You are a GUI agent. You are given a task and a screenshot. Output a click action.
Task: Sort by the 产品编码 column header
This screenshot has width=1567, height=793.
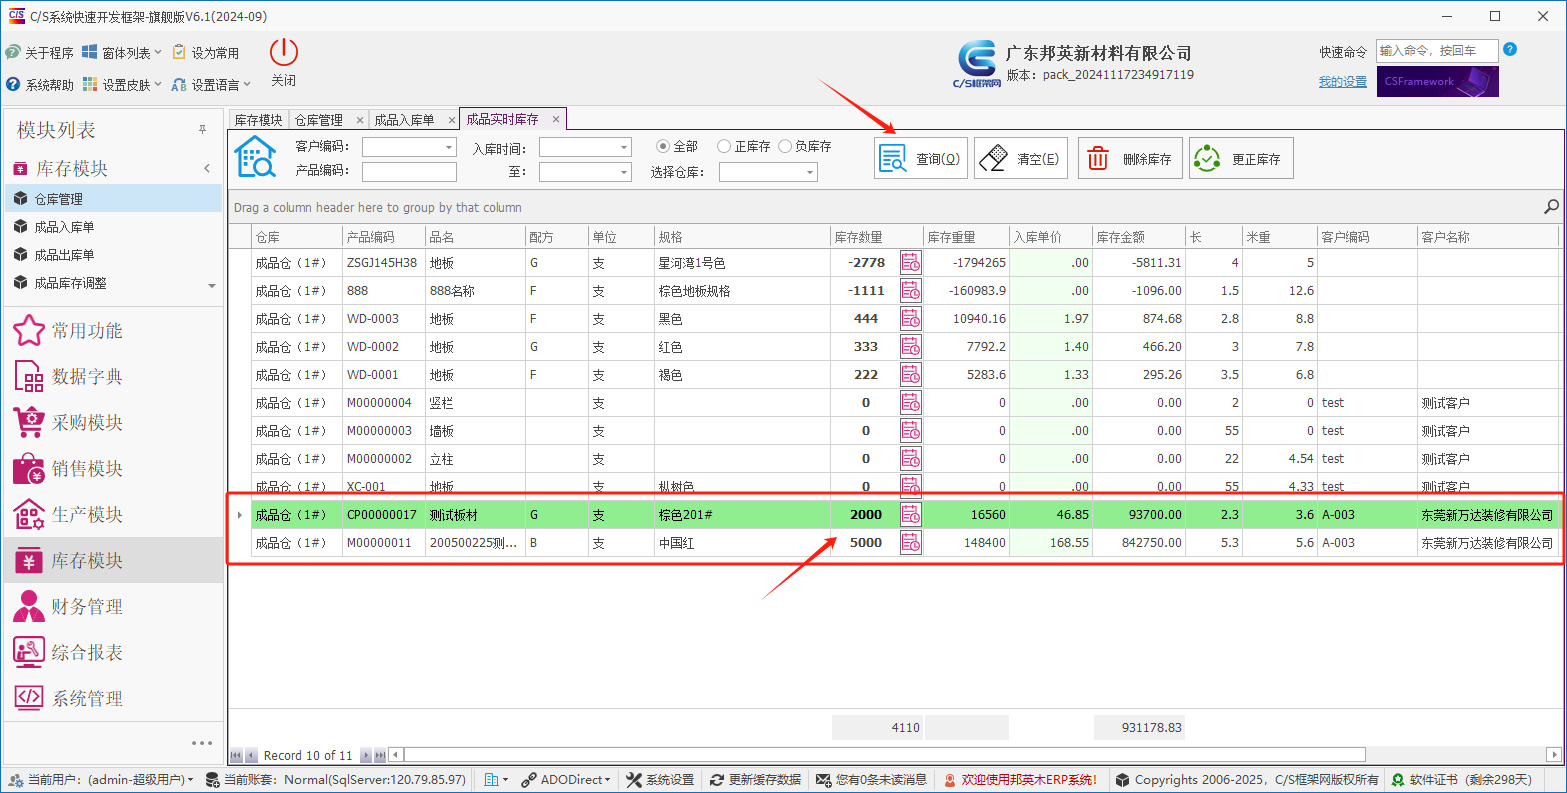(385, 237)
